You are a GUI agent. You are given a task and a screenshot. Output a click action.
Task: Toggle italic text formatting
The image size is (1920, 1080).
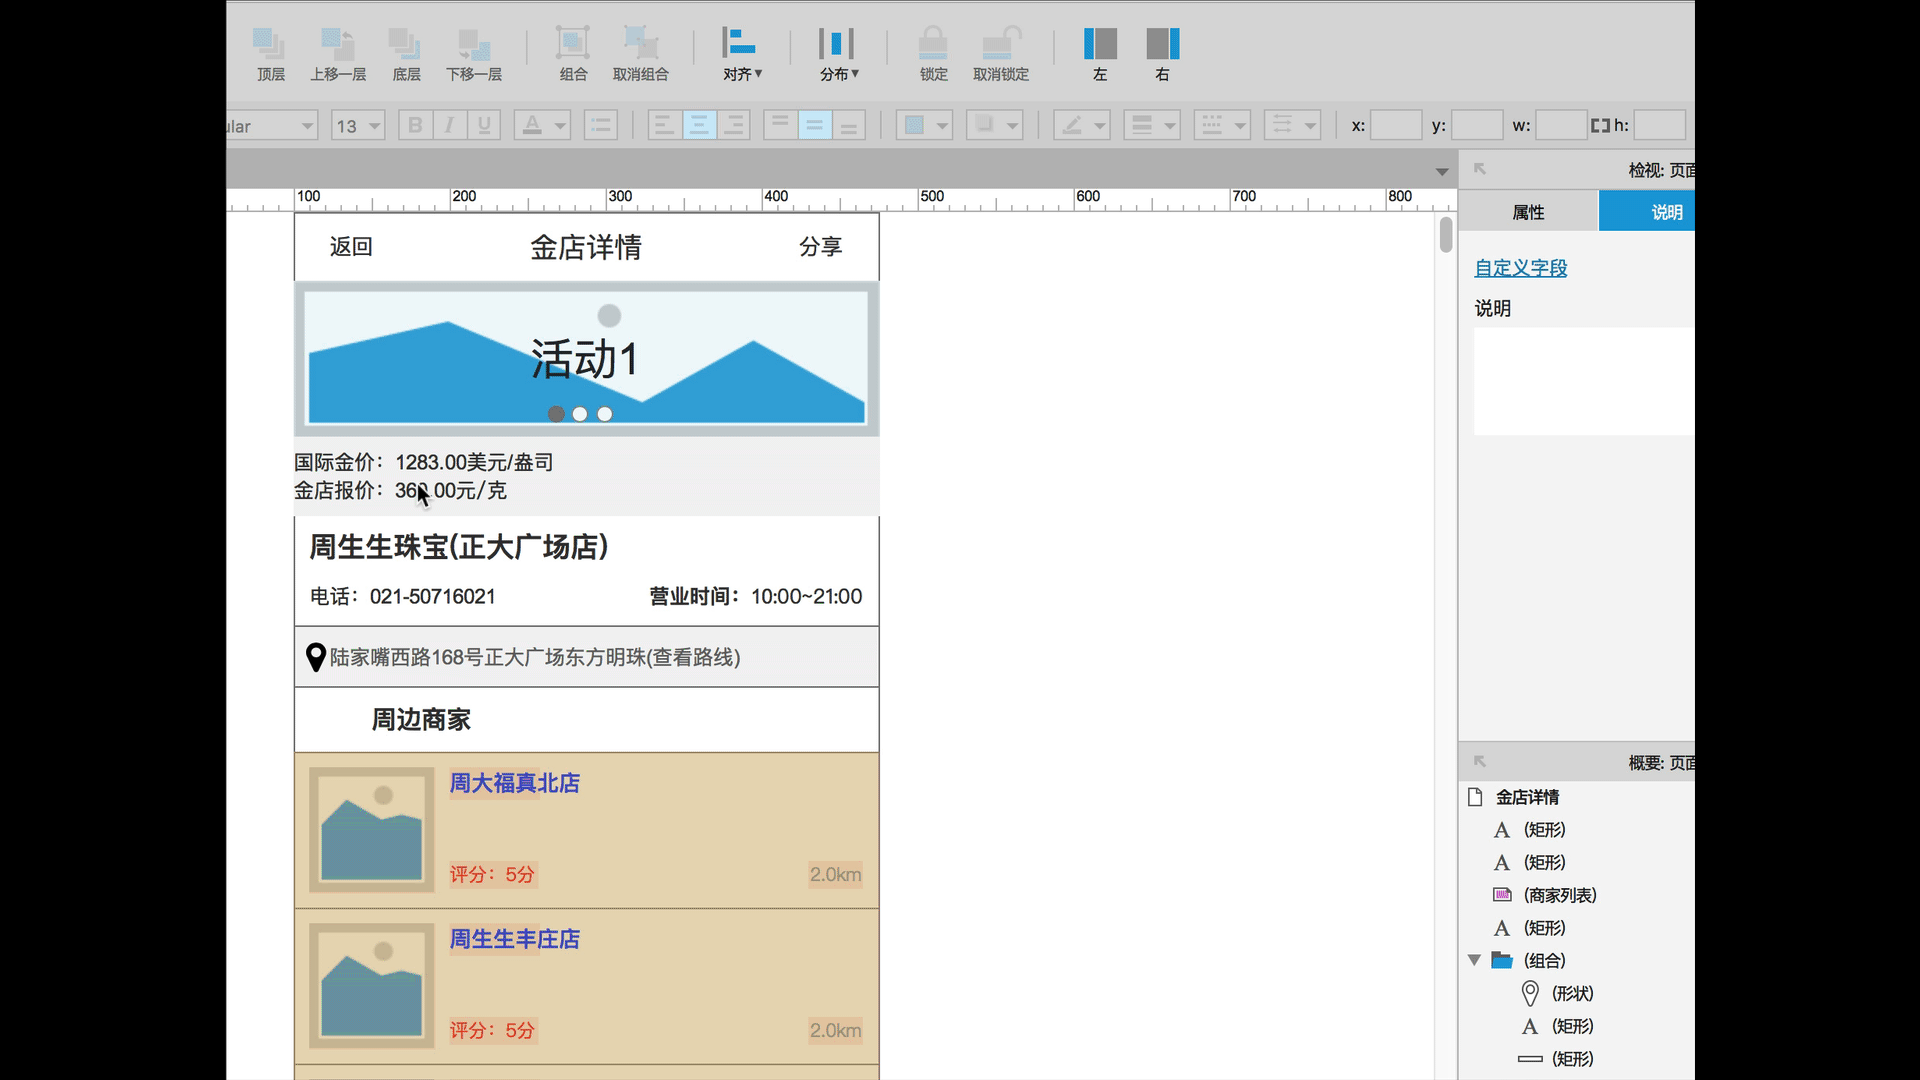449,125
